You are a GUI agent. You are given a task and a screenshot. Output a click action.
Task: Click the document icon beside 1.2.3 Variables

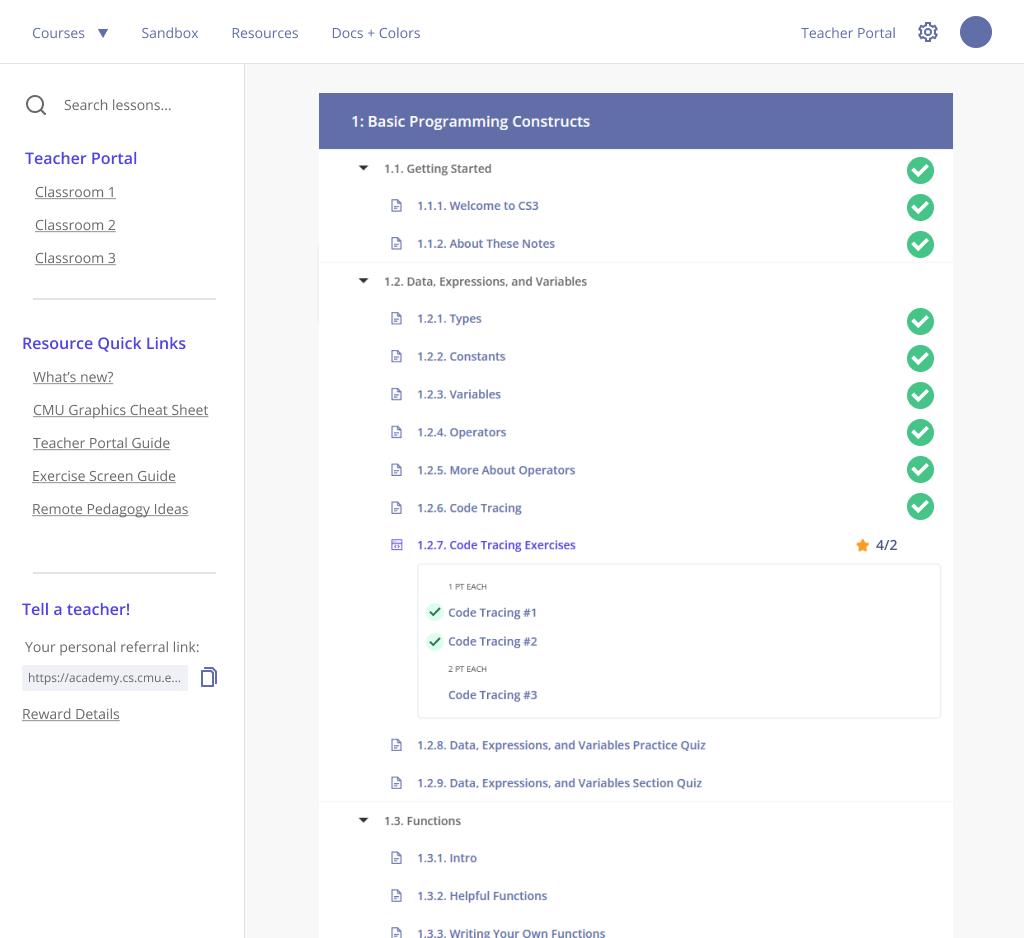click(396, 395)
